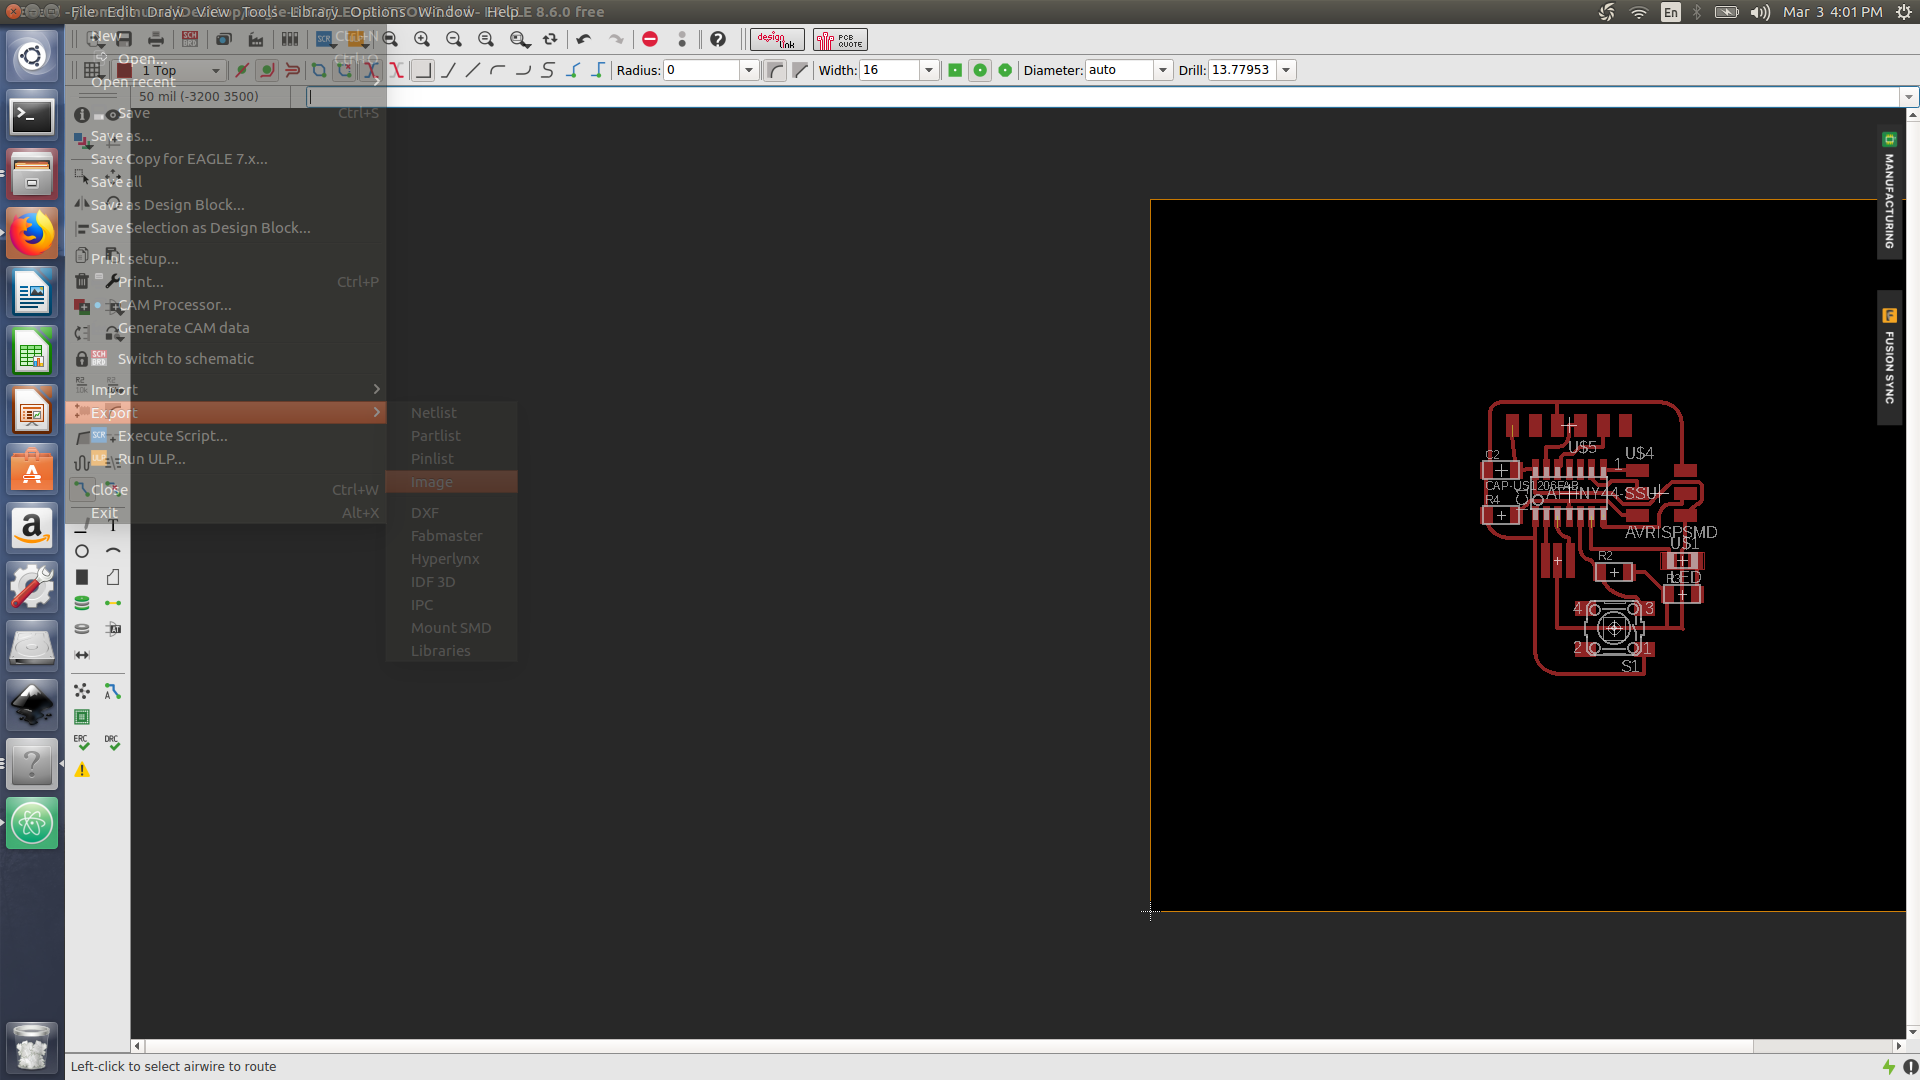Choose Image in Export submenu
1920x1080 pixels.
coord(451,482)
